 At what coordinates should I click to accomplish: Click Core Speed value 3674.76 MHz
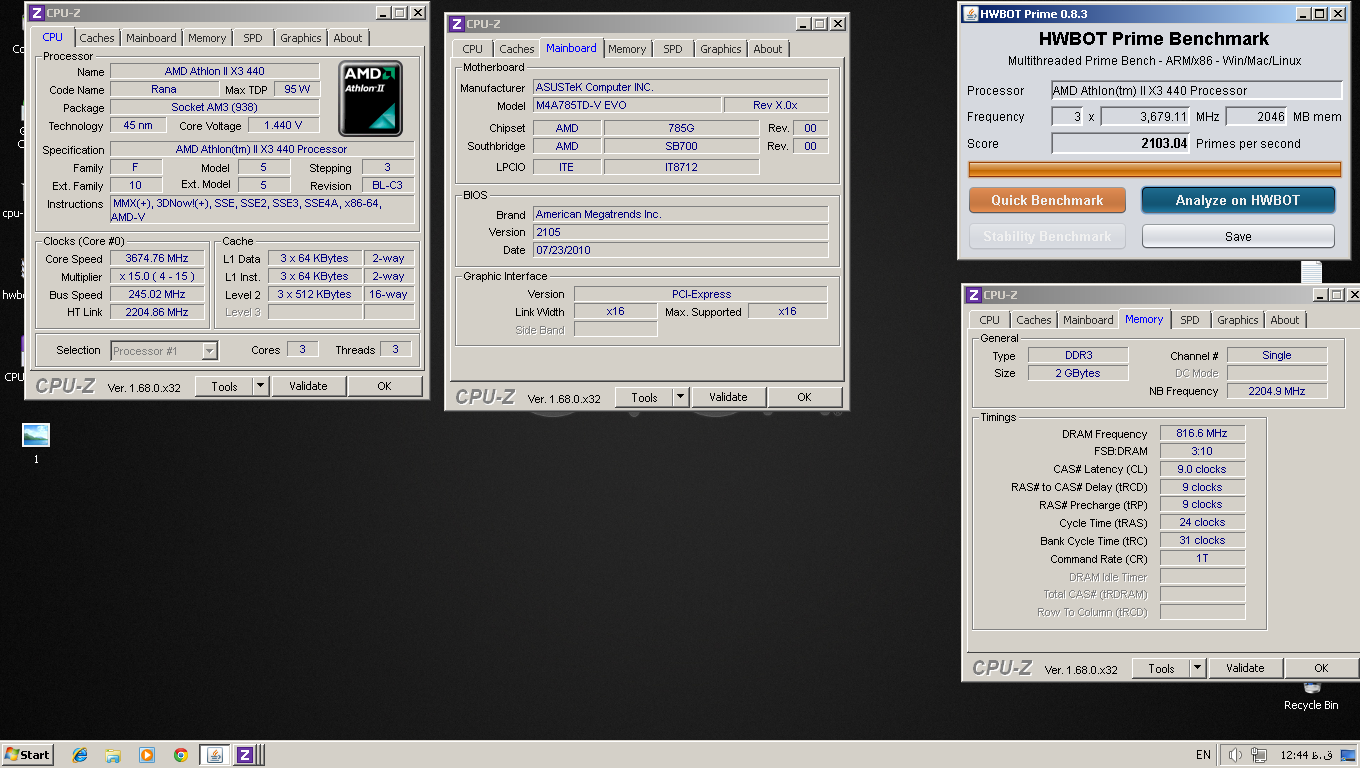pyautogui.click(x=157, y=258)
